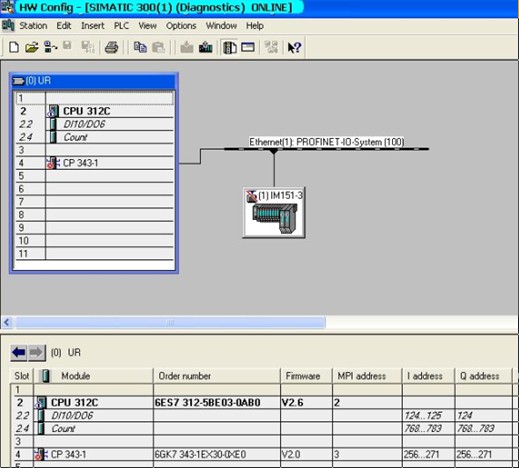Open the Edit menu

(x=64, y=26)
